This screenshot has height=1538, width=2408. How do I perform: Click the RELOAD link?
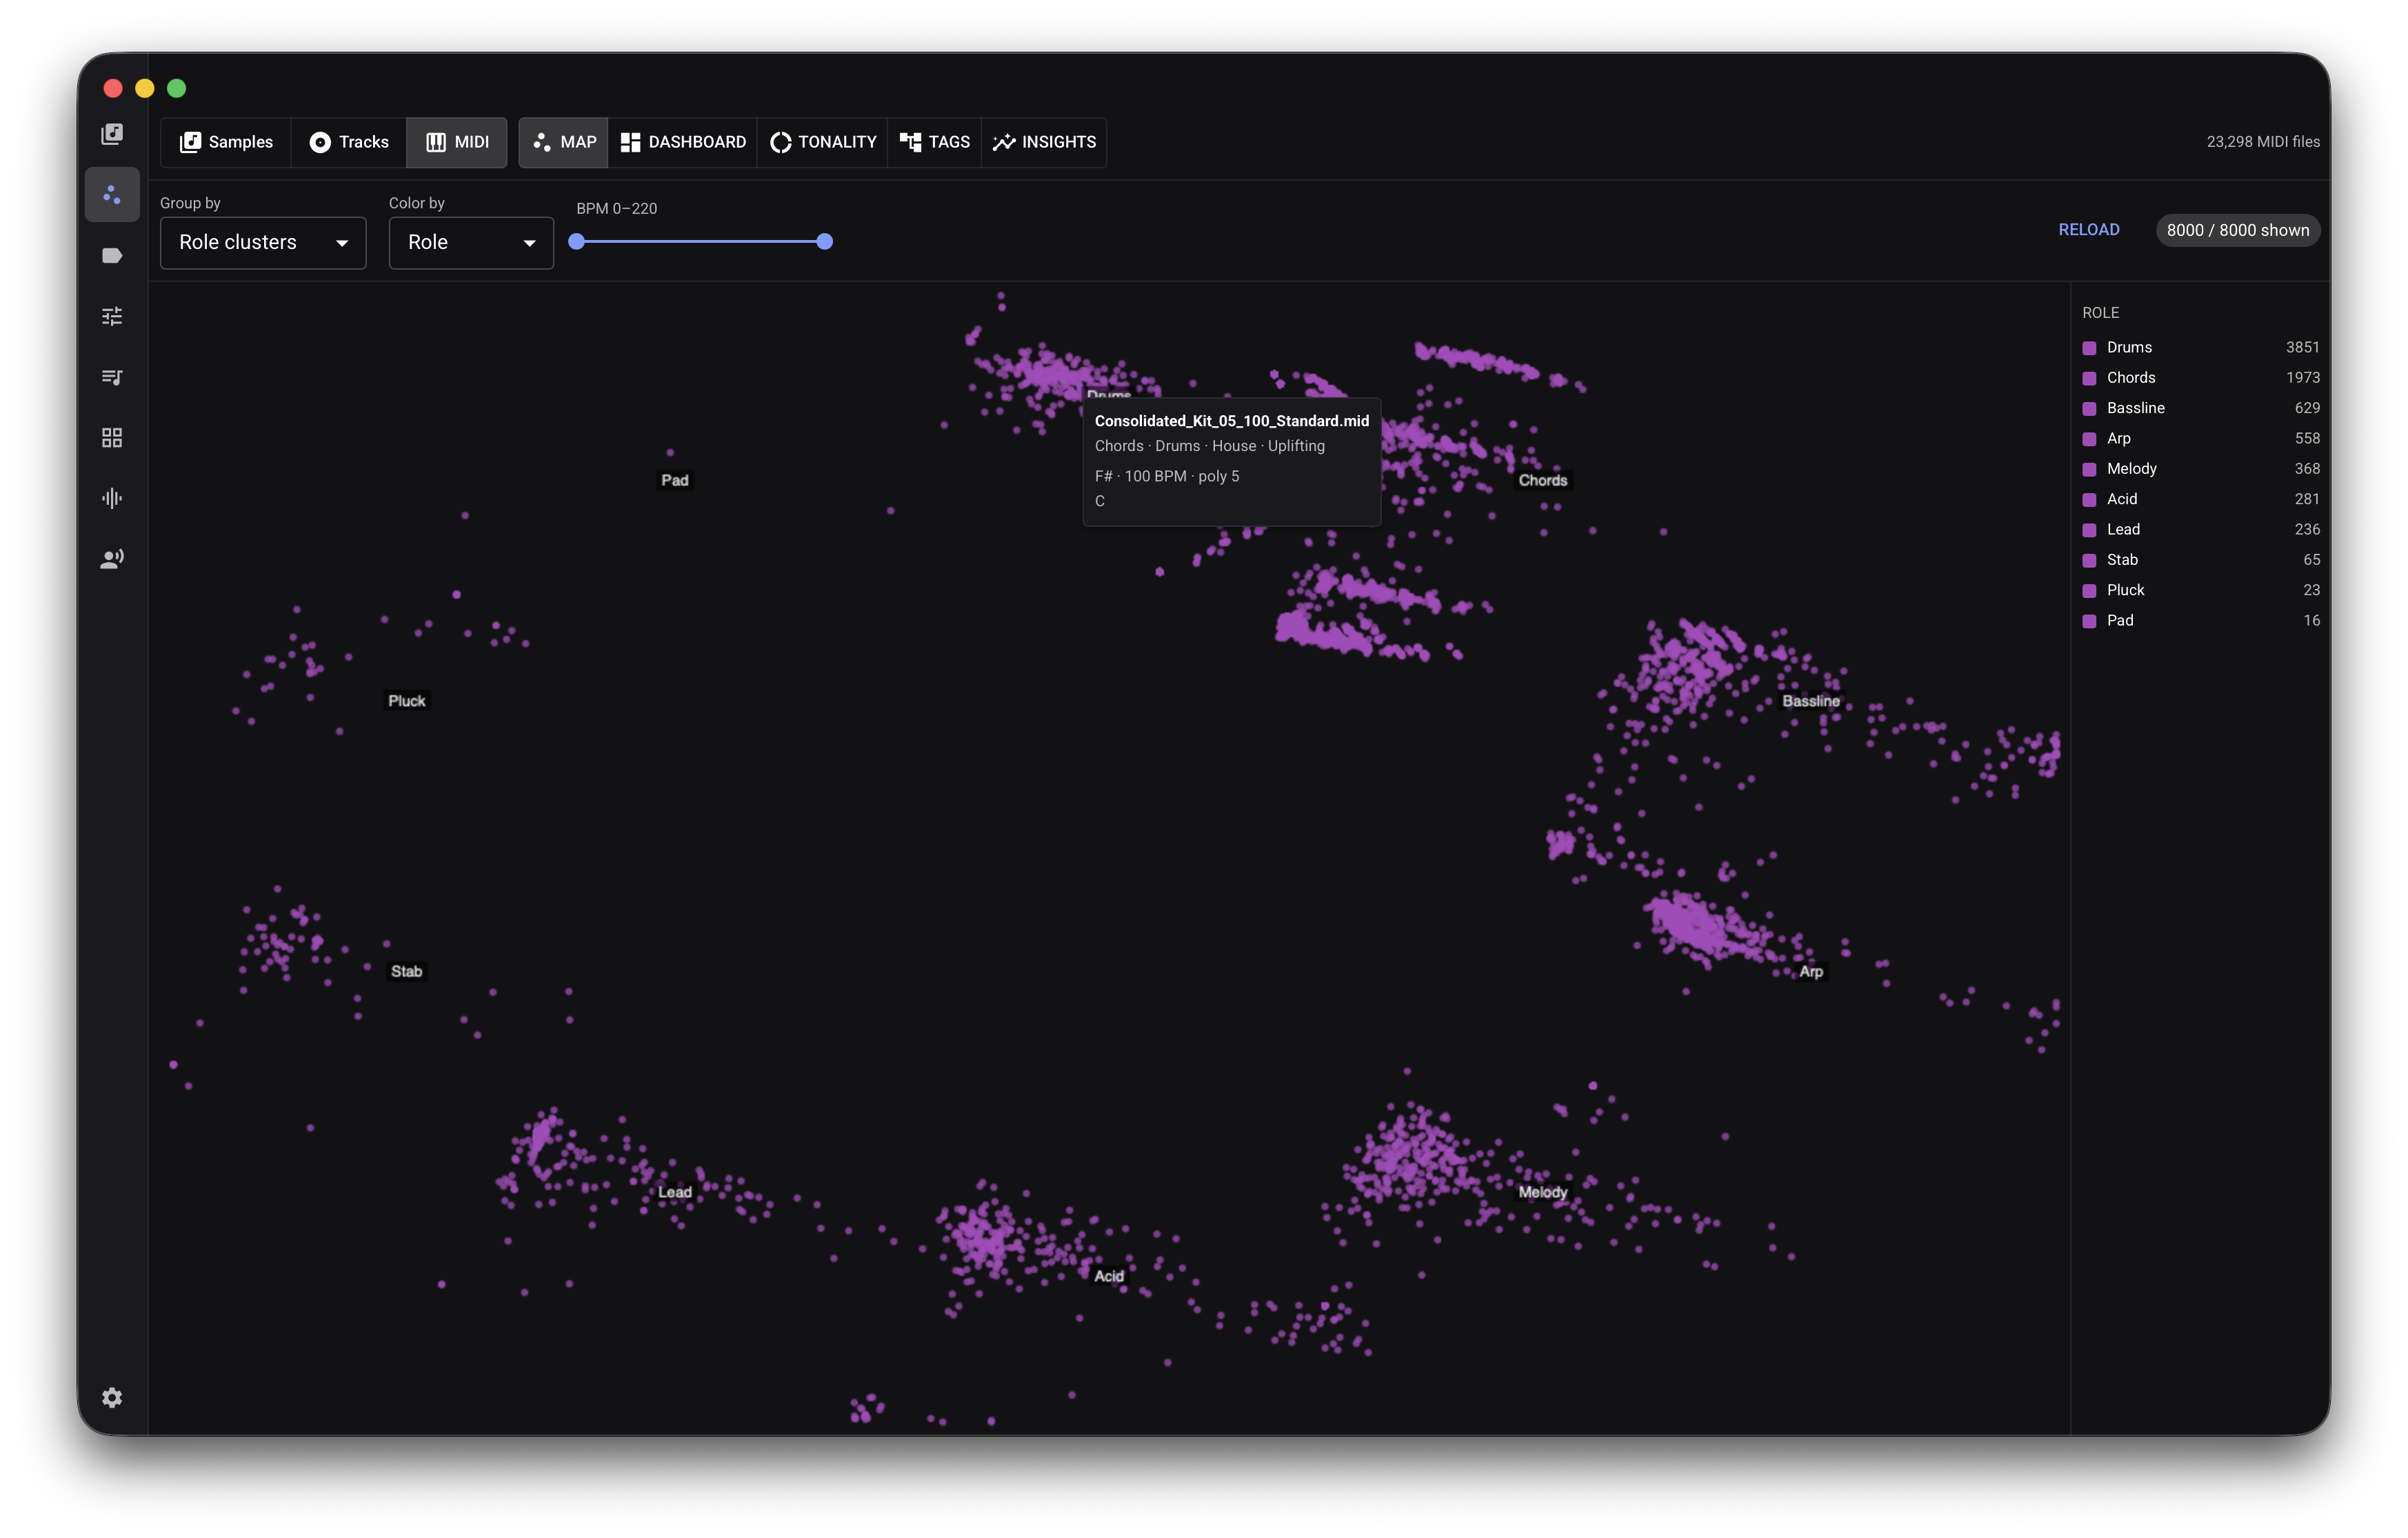click(2089, 230)
